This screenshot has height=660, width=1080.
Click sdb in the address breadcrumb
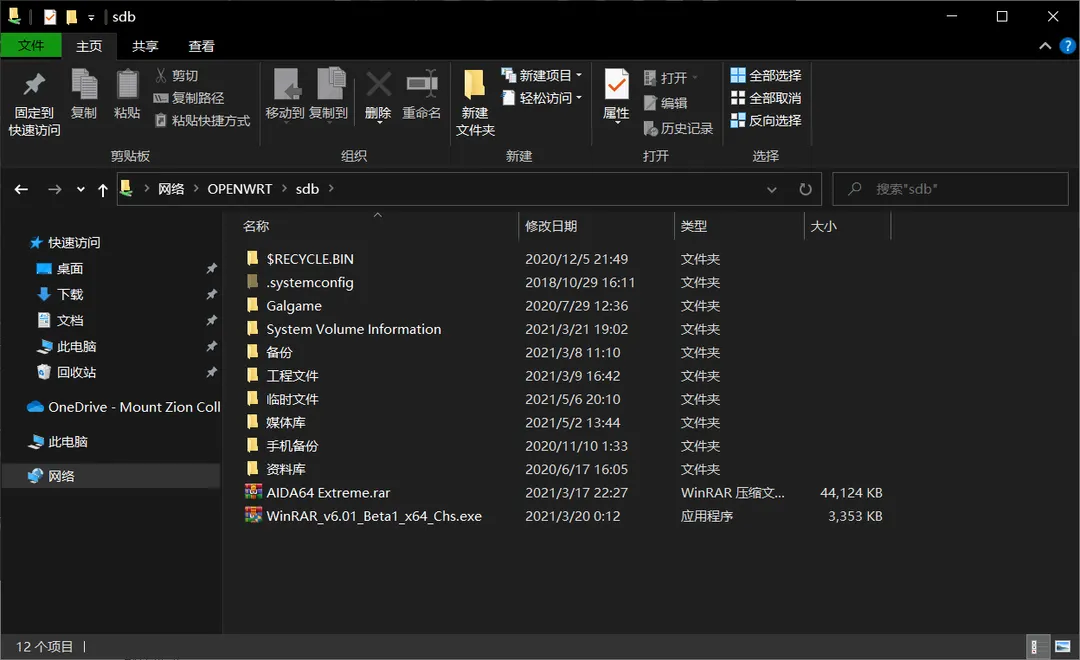pos(307,189)
